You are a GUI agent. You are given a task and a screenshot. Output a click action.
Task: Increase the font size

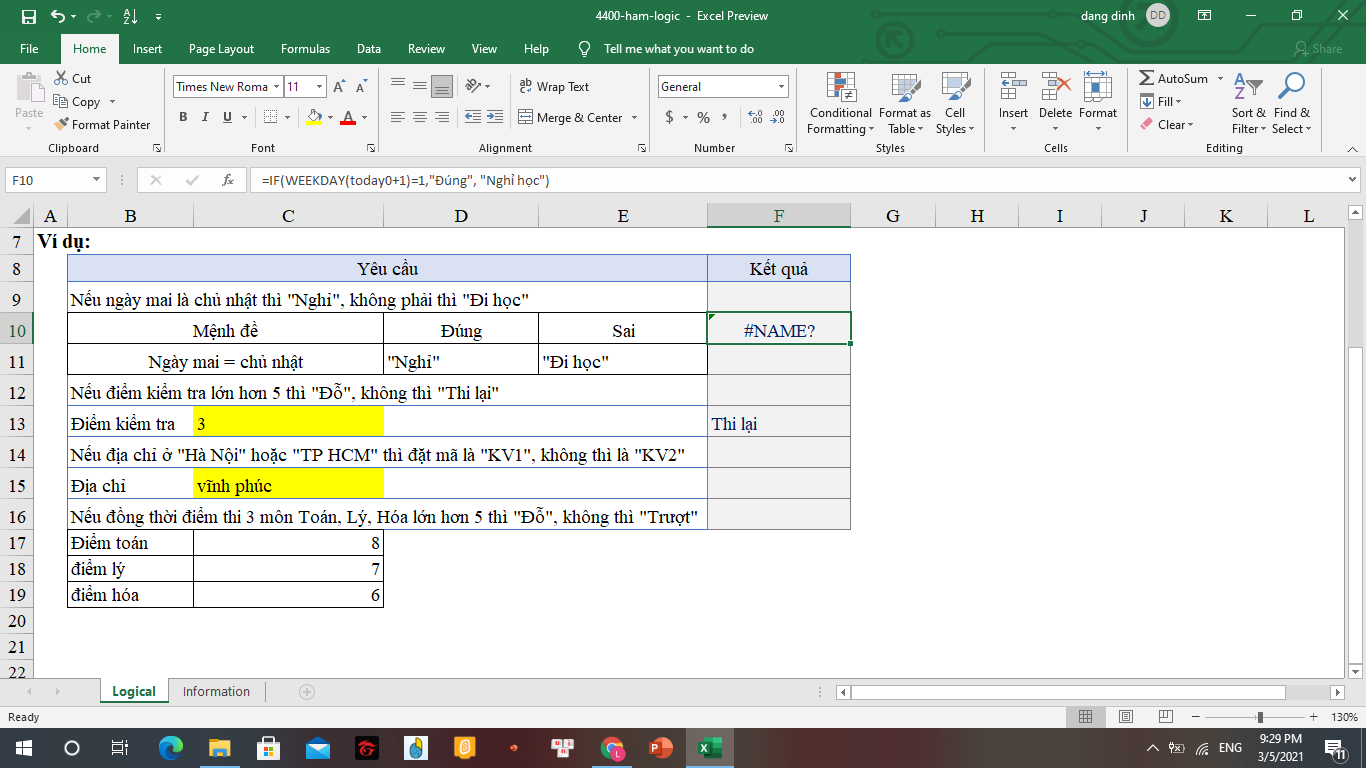pyautogui.click(x=339, y=87)
